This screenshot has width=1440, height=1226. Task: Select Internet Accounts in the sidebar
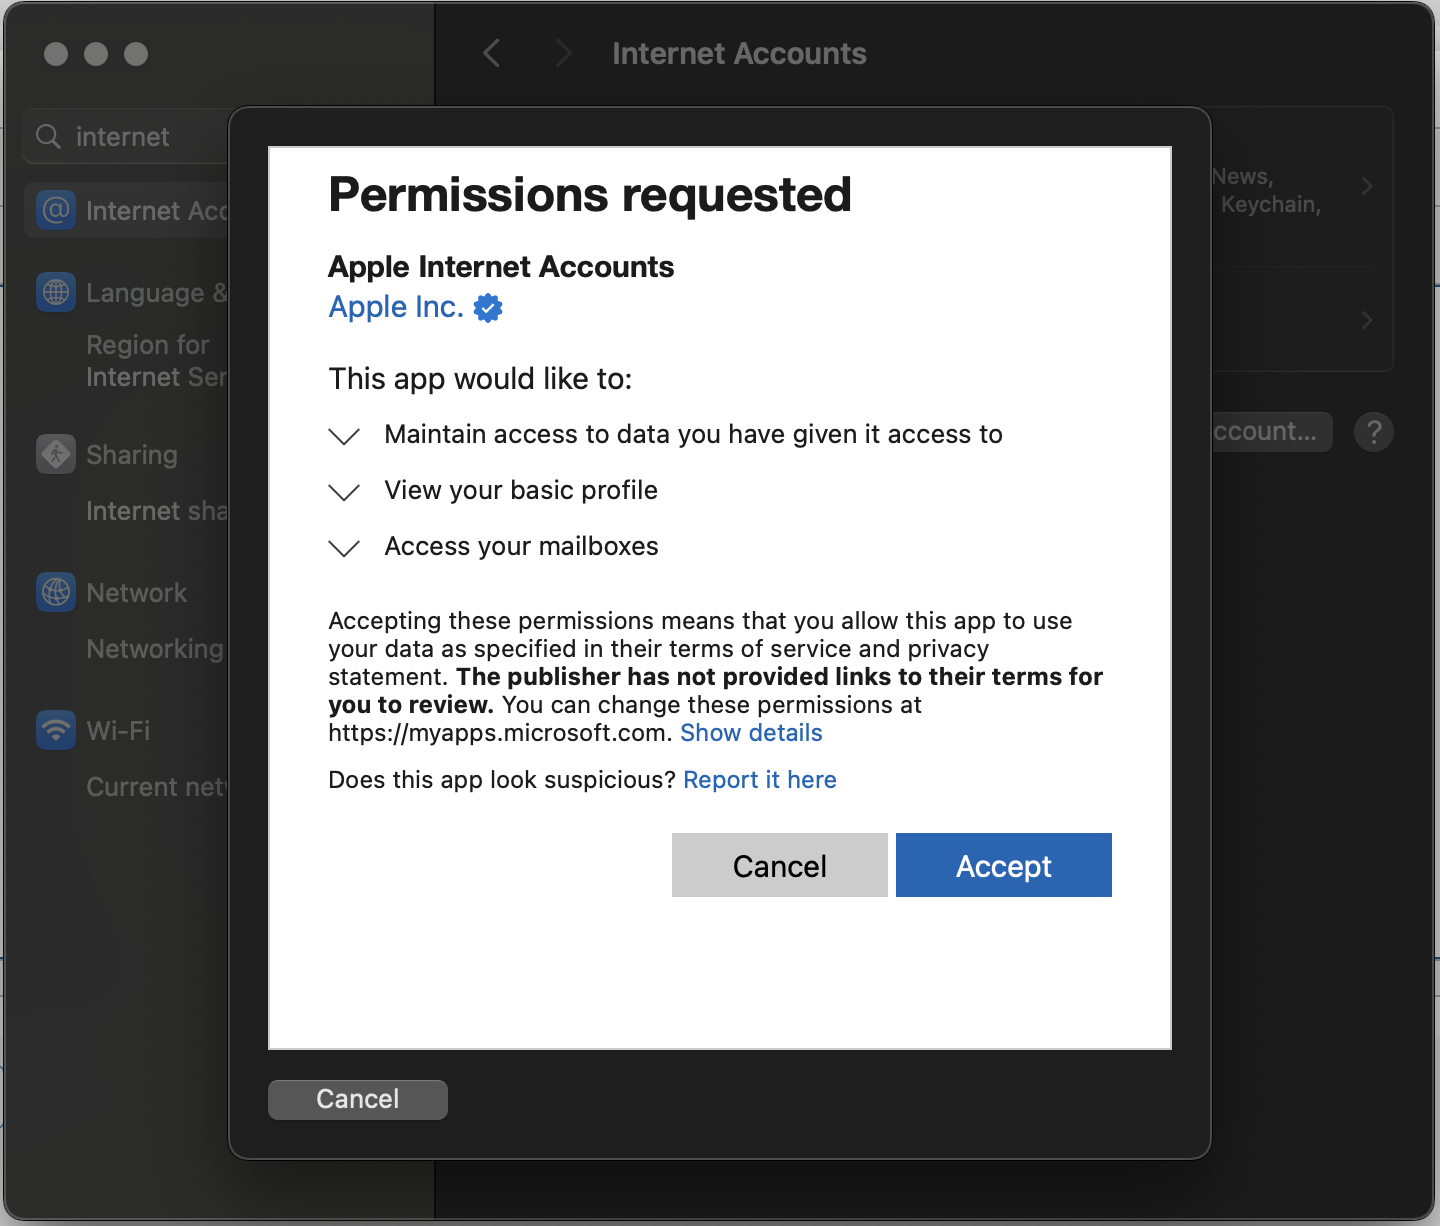(x=127, y=211)
